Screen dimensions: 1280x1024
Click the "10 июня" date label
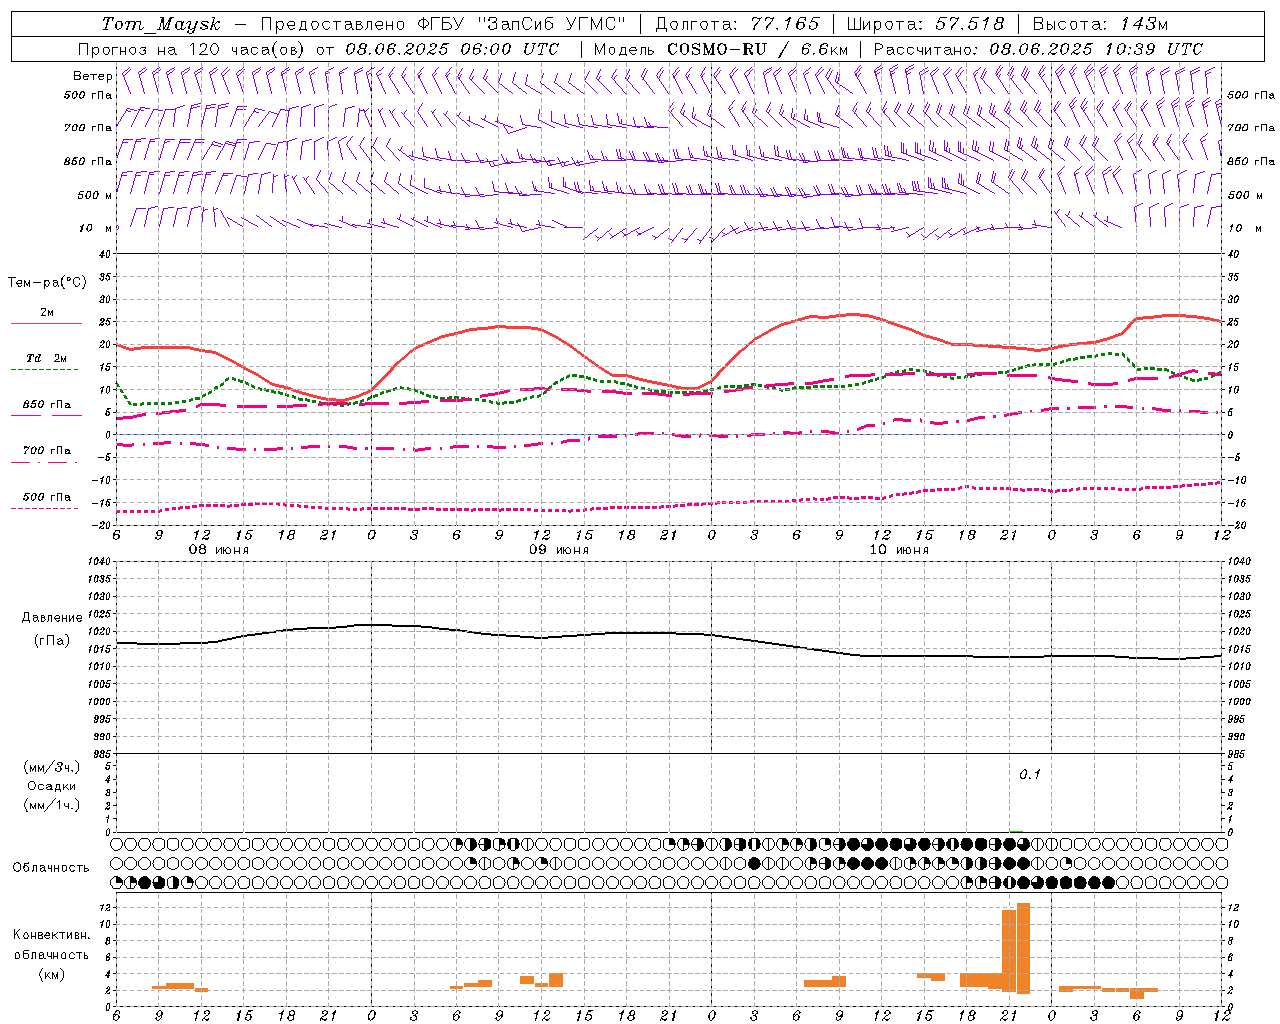899,550
